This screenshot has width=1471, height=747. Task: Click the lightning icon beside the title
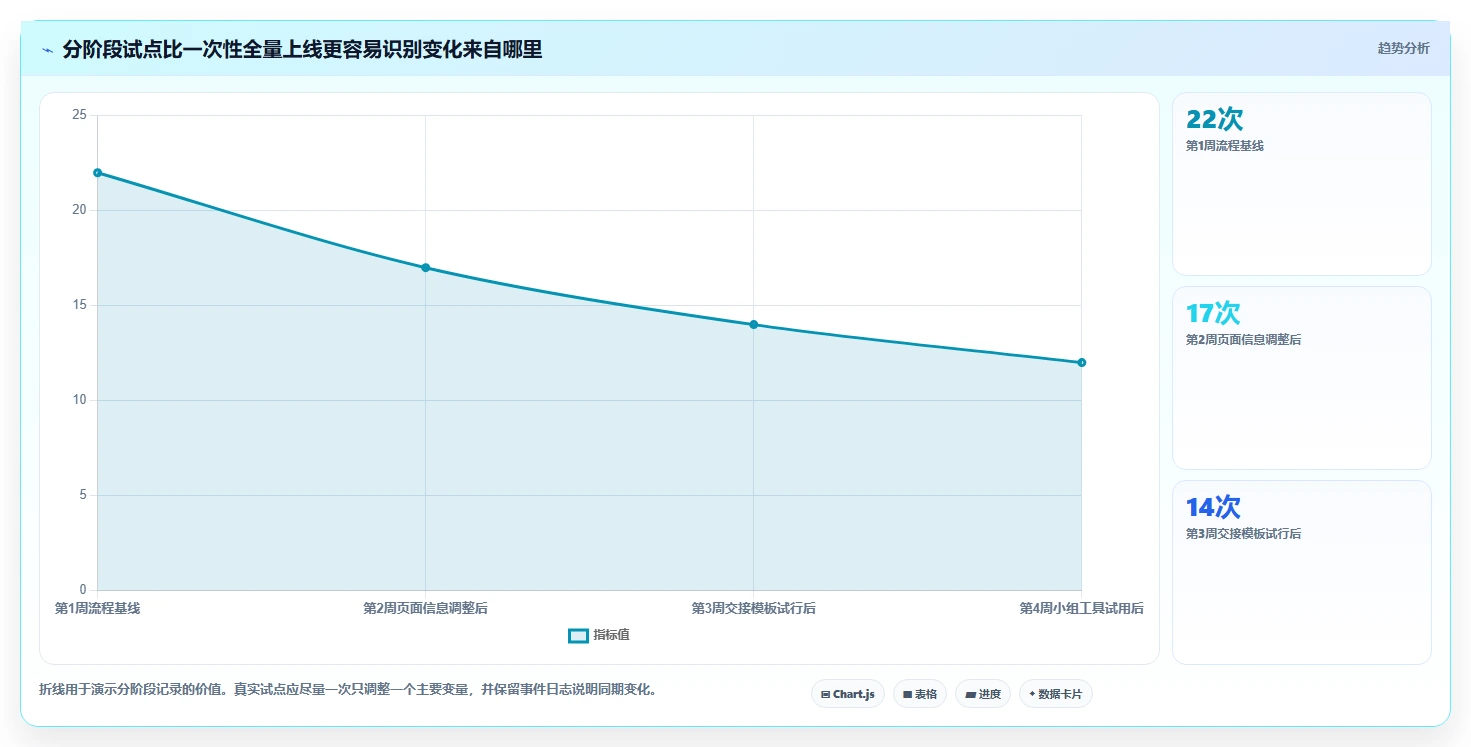47,50
